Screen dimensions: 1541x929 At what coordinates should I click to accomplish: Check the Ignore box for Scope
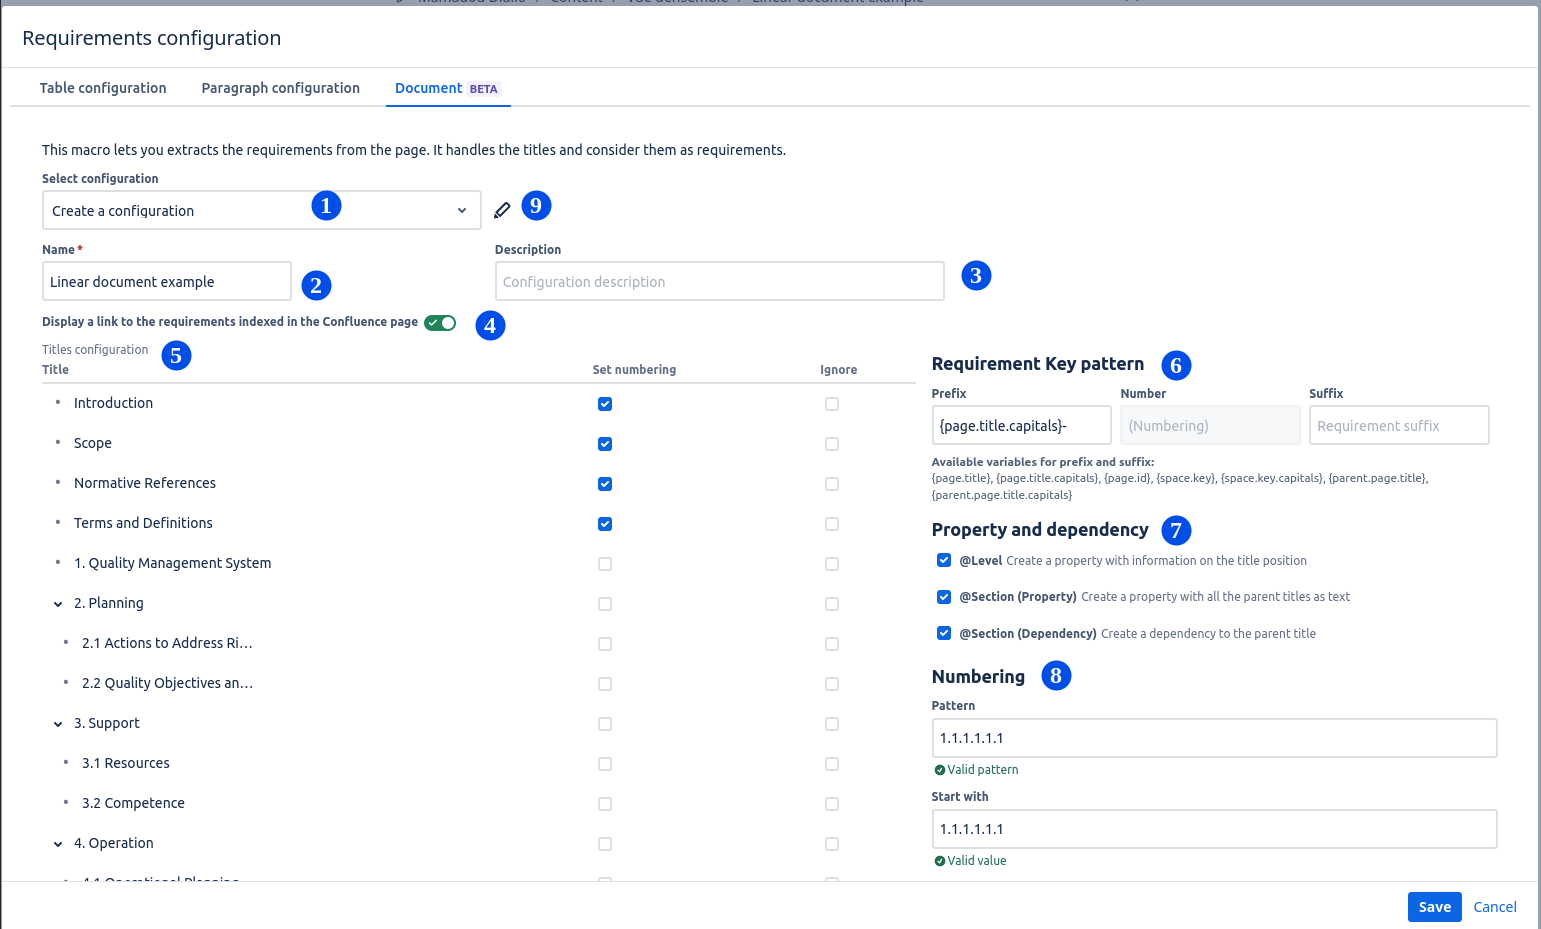(832, 444)
